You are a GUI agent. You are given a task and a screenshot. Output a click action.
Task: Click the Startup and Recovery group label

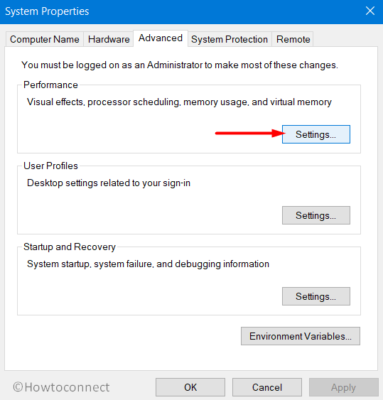(69, 247)
